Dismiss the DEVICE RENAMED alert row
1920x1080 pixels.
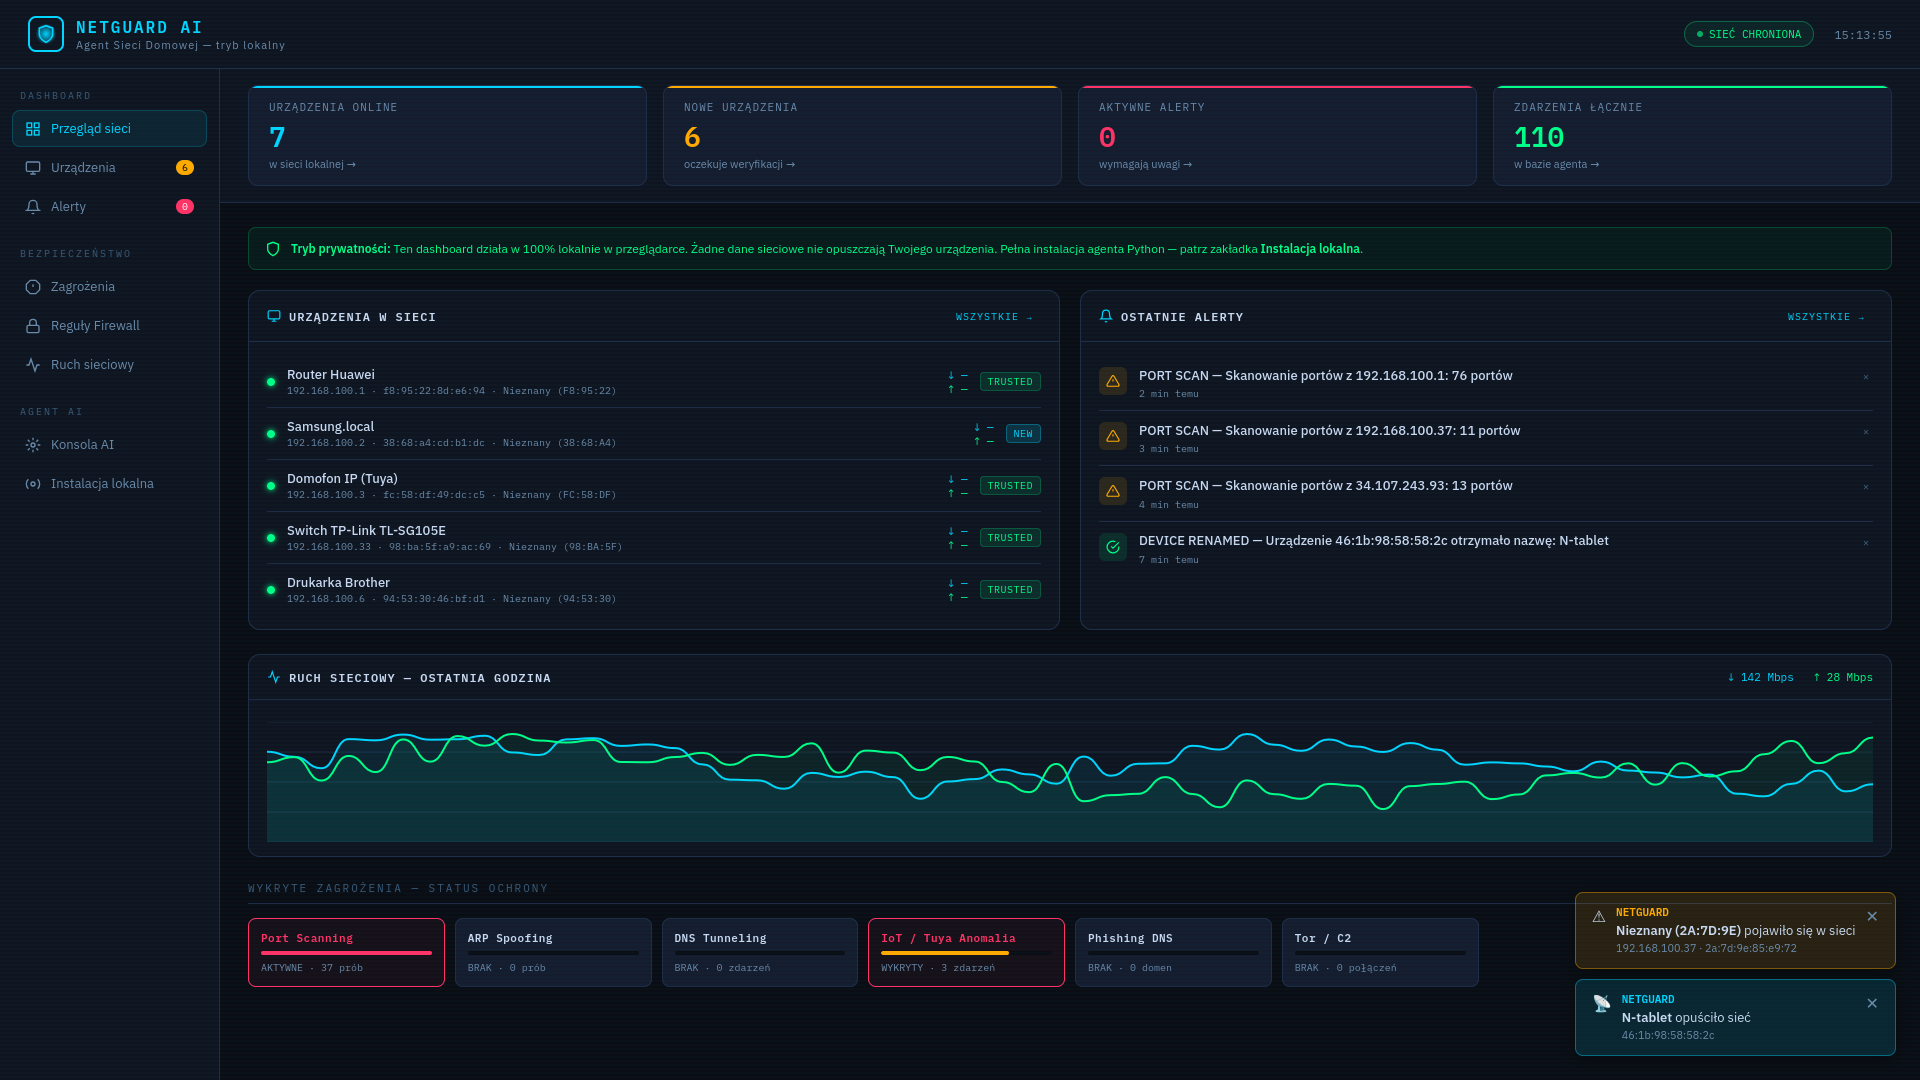(x=1865, y=543)
